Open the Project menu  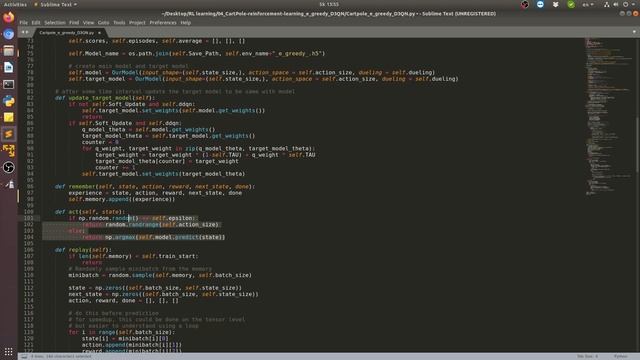[137, 23]
